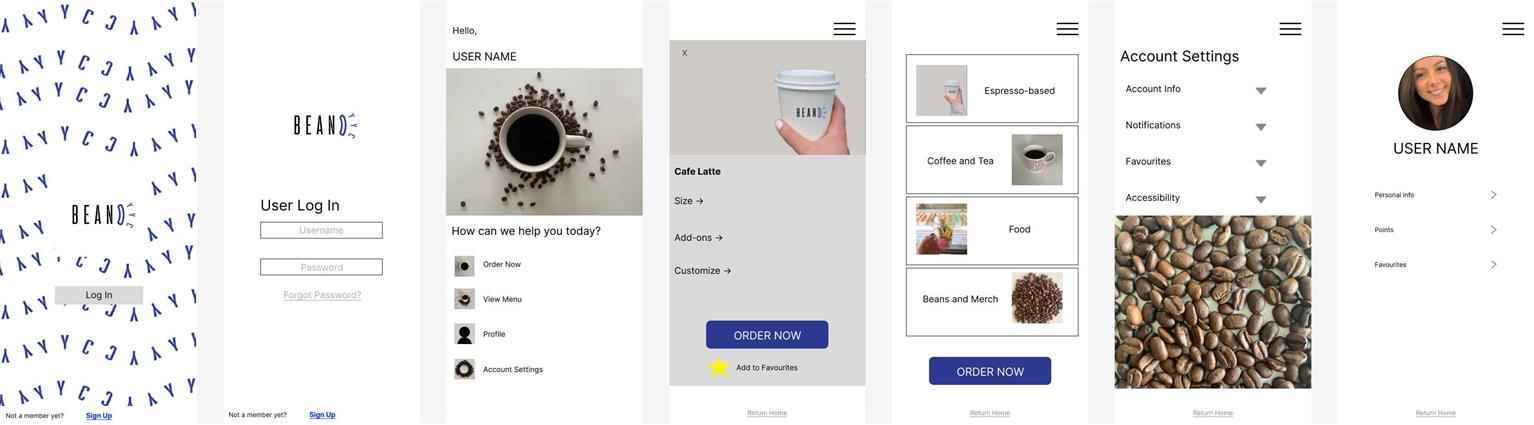The height and width of the screenshot is (425, 1534).
Task: Click the user profile photo
Action: tap(1435, 93)
